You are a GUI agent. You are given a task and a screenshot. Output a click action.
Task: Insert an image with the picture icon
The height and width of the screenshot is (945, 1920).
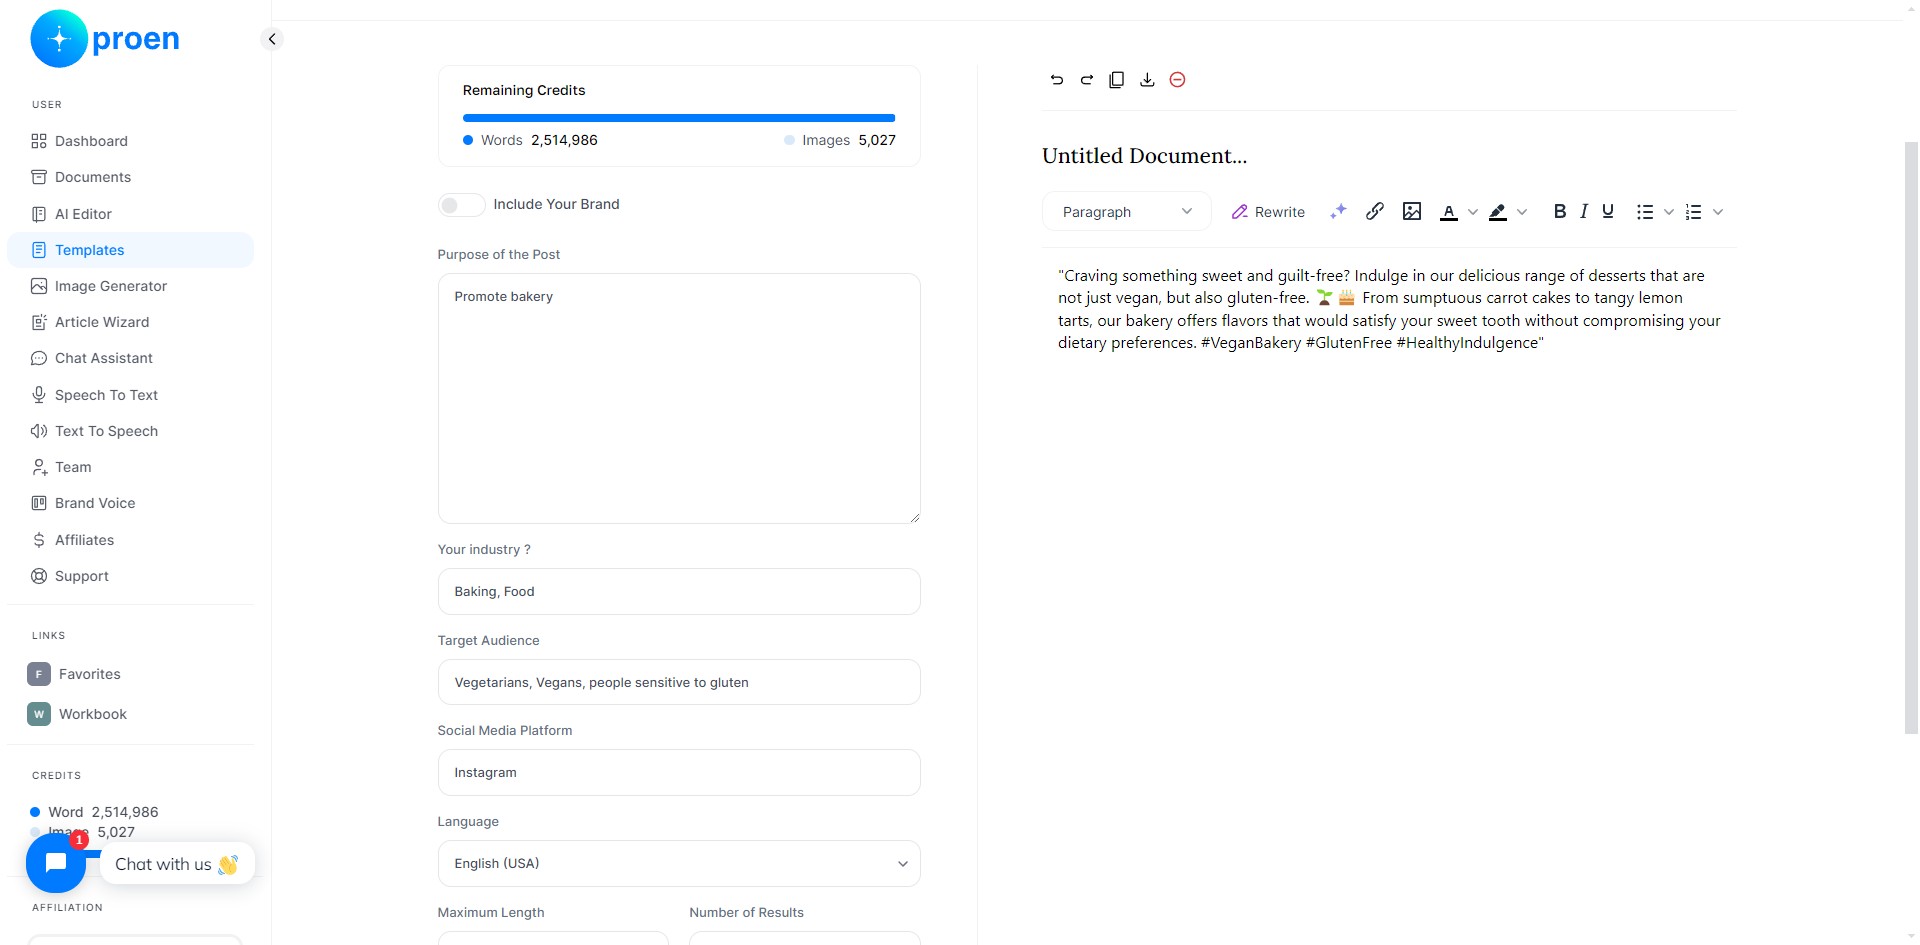(1412, 211)
